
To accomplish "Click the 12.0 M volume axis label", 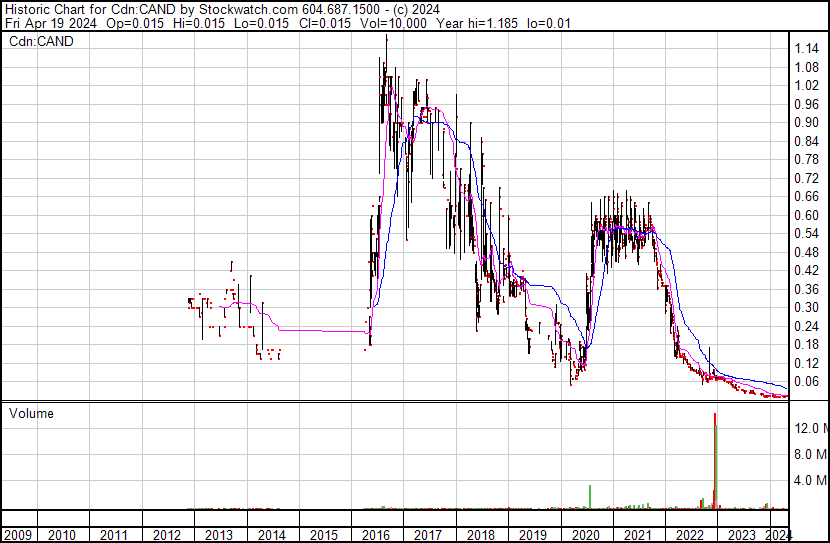I will coord(809,428).
